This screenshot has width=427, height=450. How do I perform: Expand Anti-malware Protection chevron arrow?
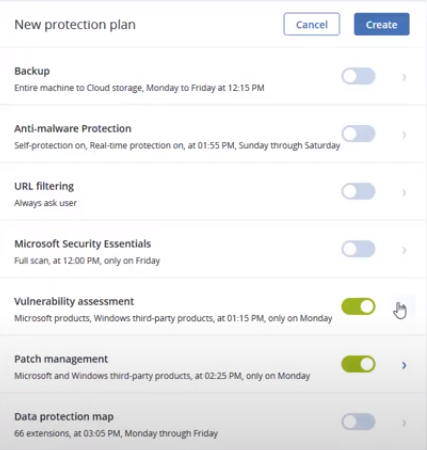[x=404, y=135]
